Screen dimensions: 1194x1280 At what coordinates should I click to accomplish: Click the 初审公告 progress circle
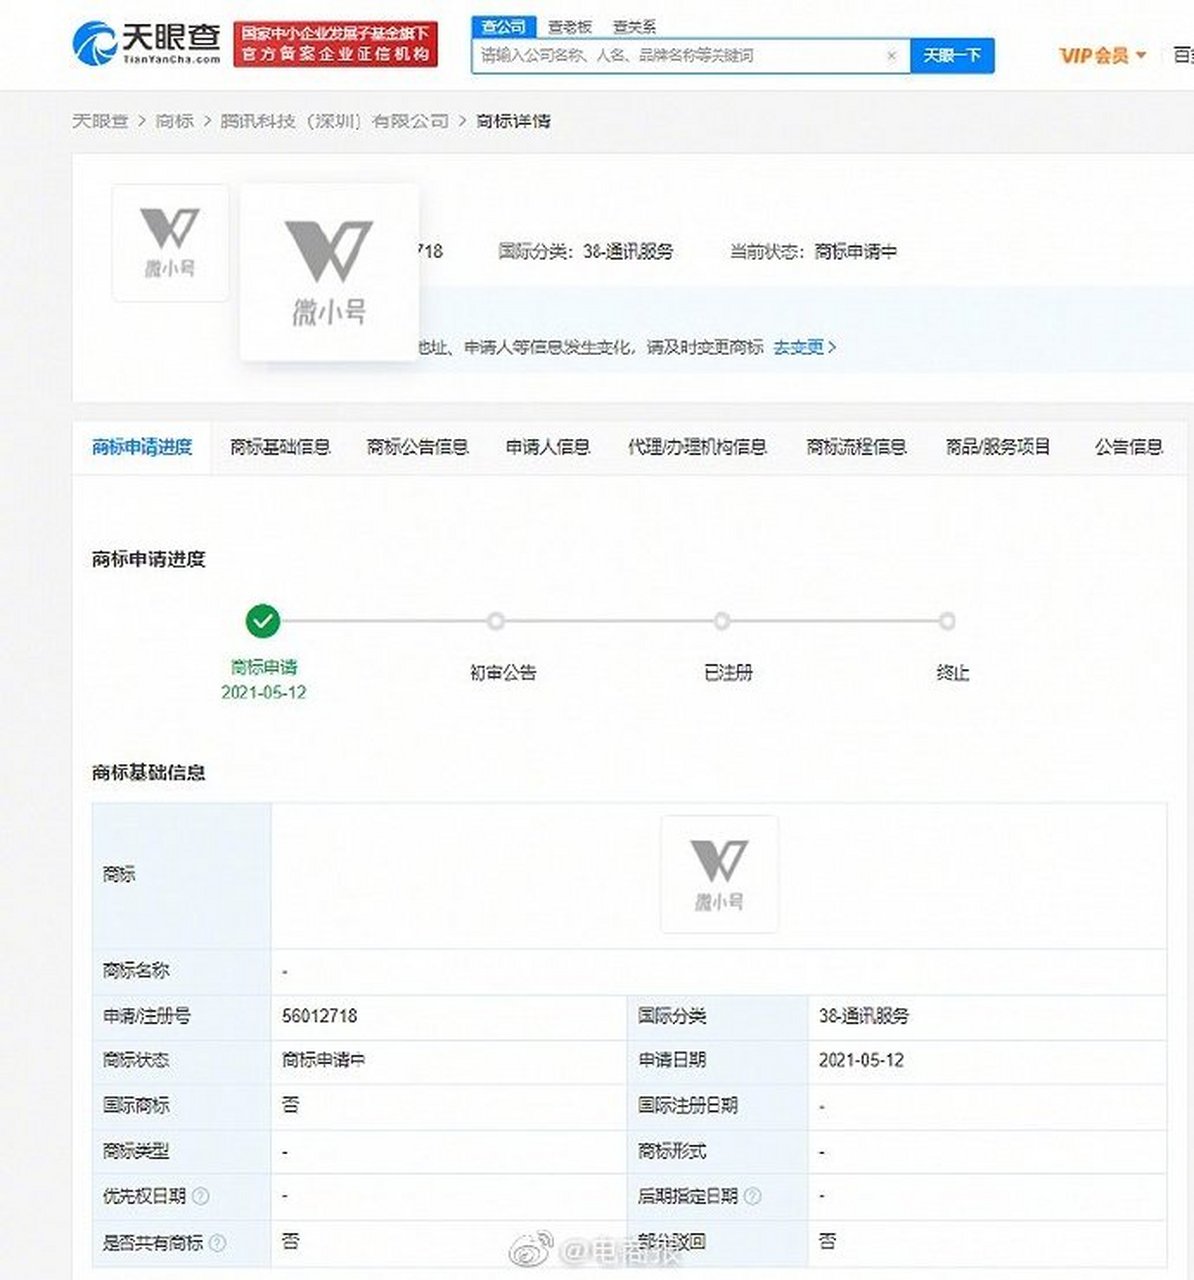(x=496, y=620)
